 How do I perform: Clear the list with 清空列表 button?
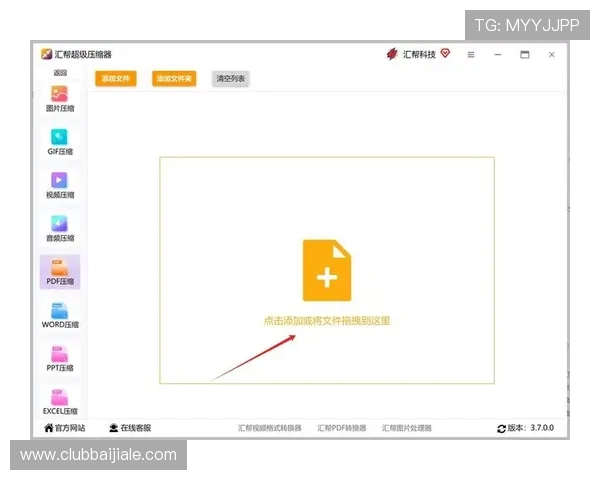(230, 78)
